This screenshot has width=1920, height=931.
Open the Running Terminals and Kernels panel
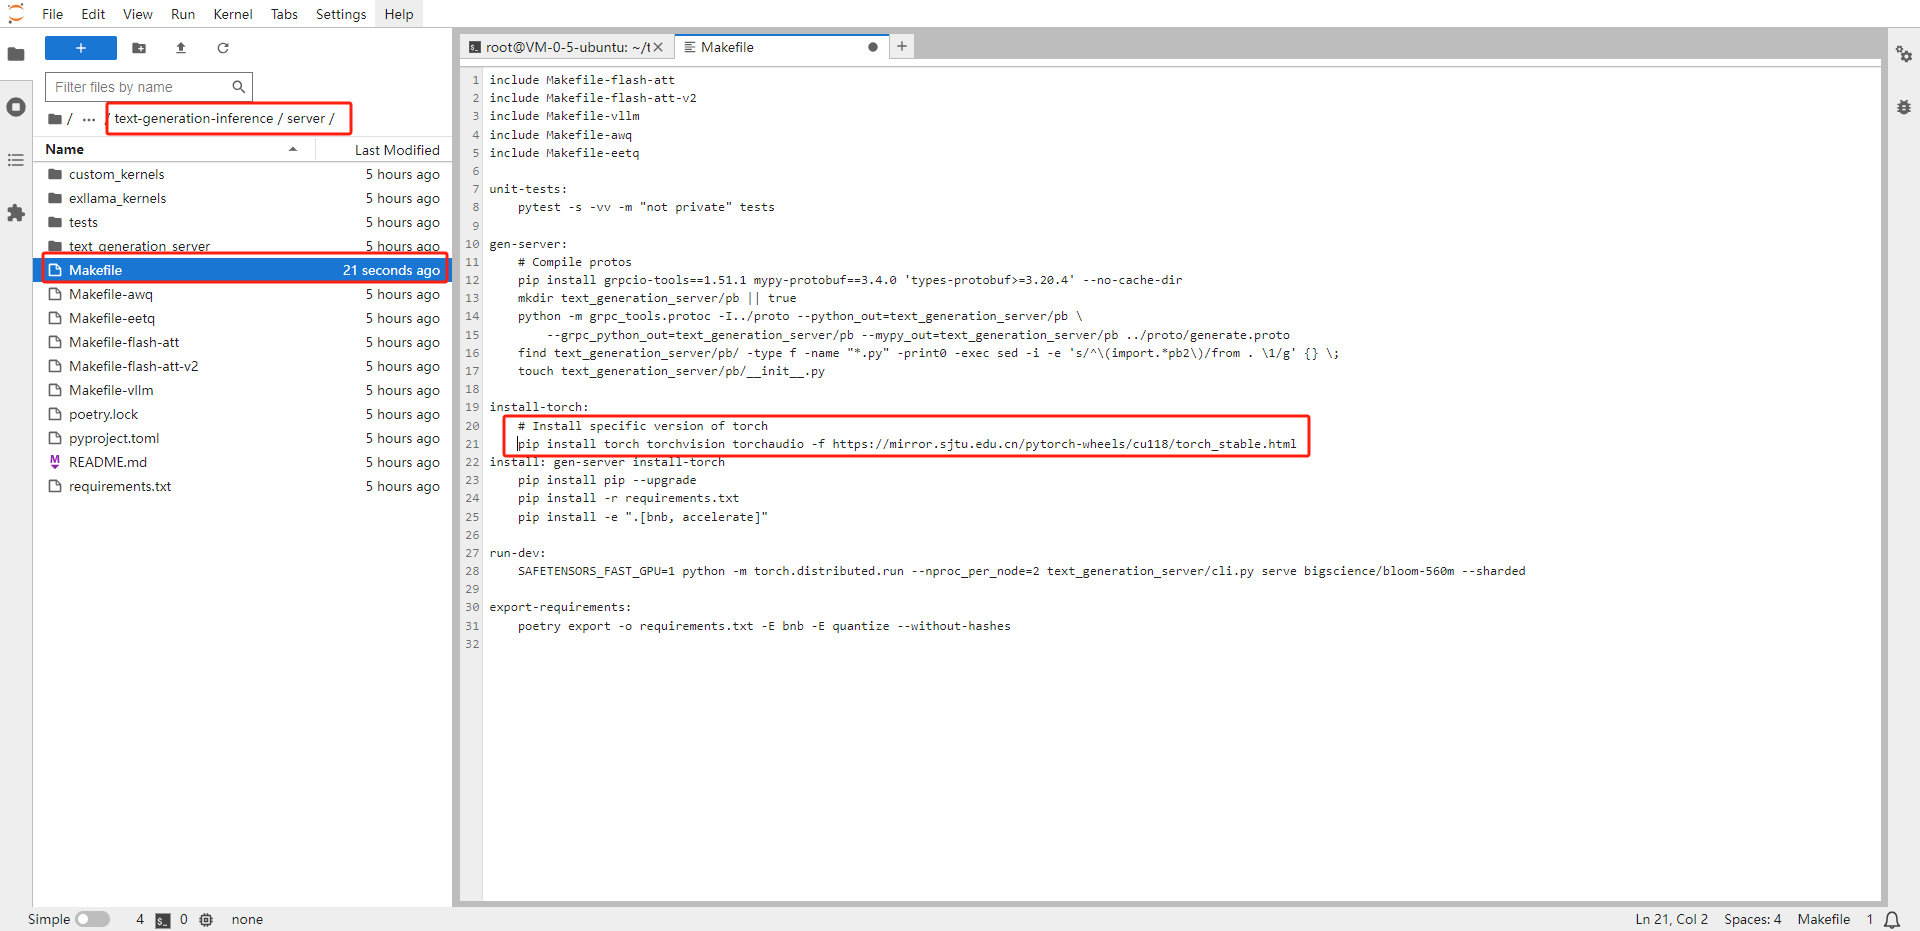pyautogui.click(x=16, y=107)
